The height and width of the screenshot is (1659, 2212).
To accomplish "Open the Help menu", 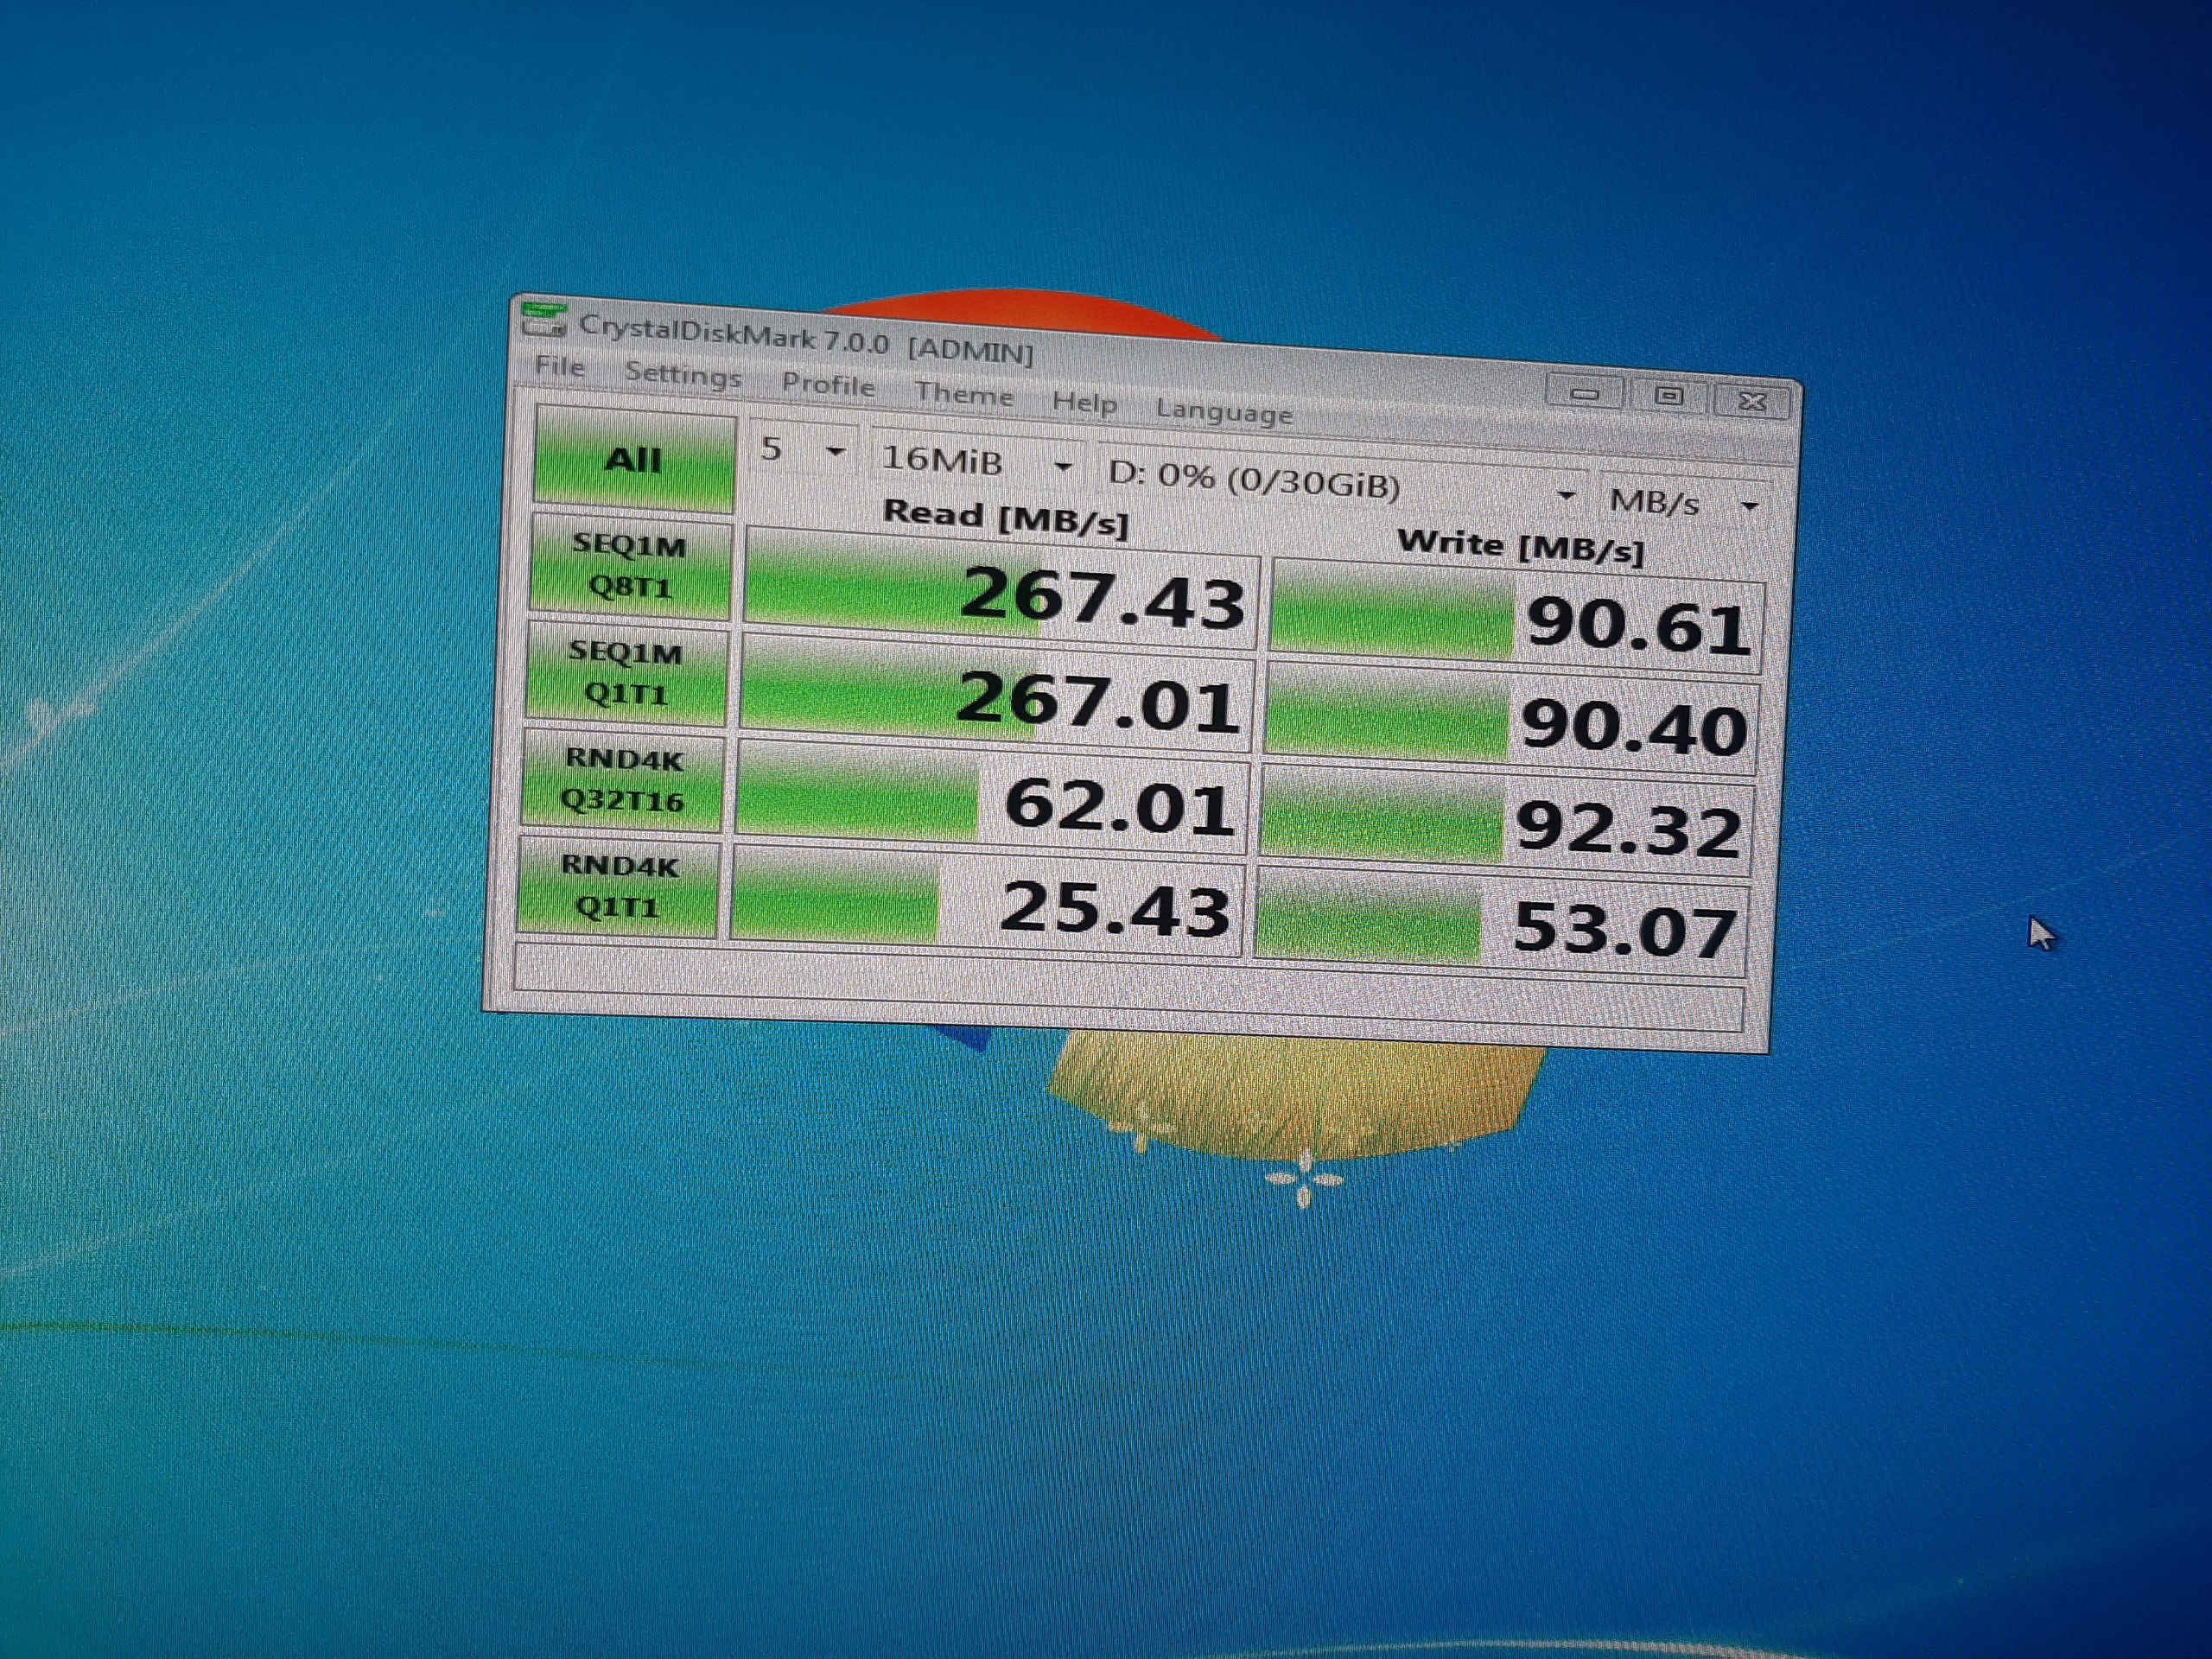I will click(1084, 403).
